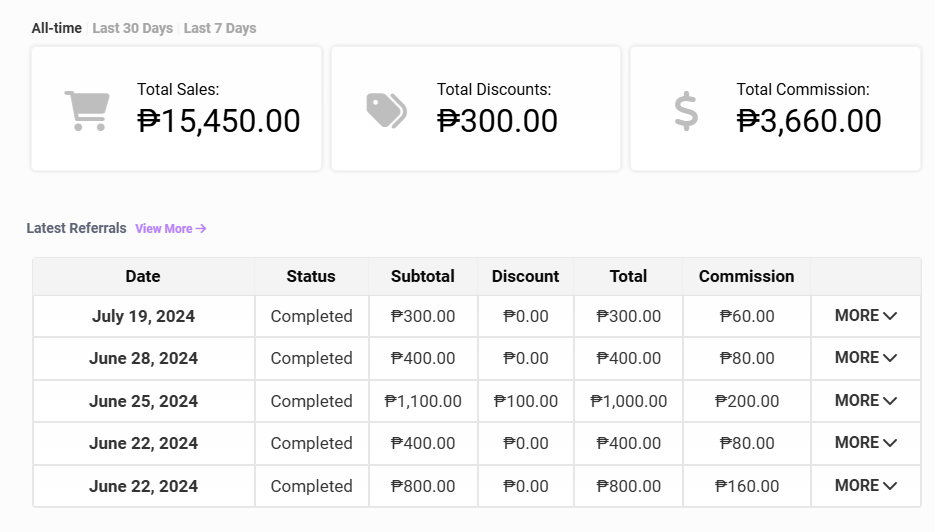Open the View More referrals link
Screen dimensions: 935x532
tap(164, 229)
